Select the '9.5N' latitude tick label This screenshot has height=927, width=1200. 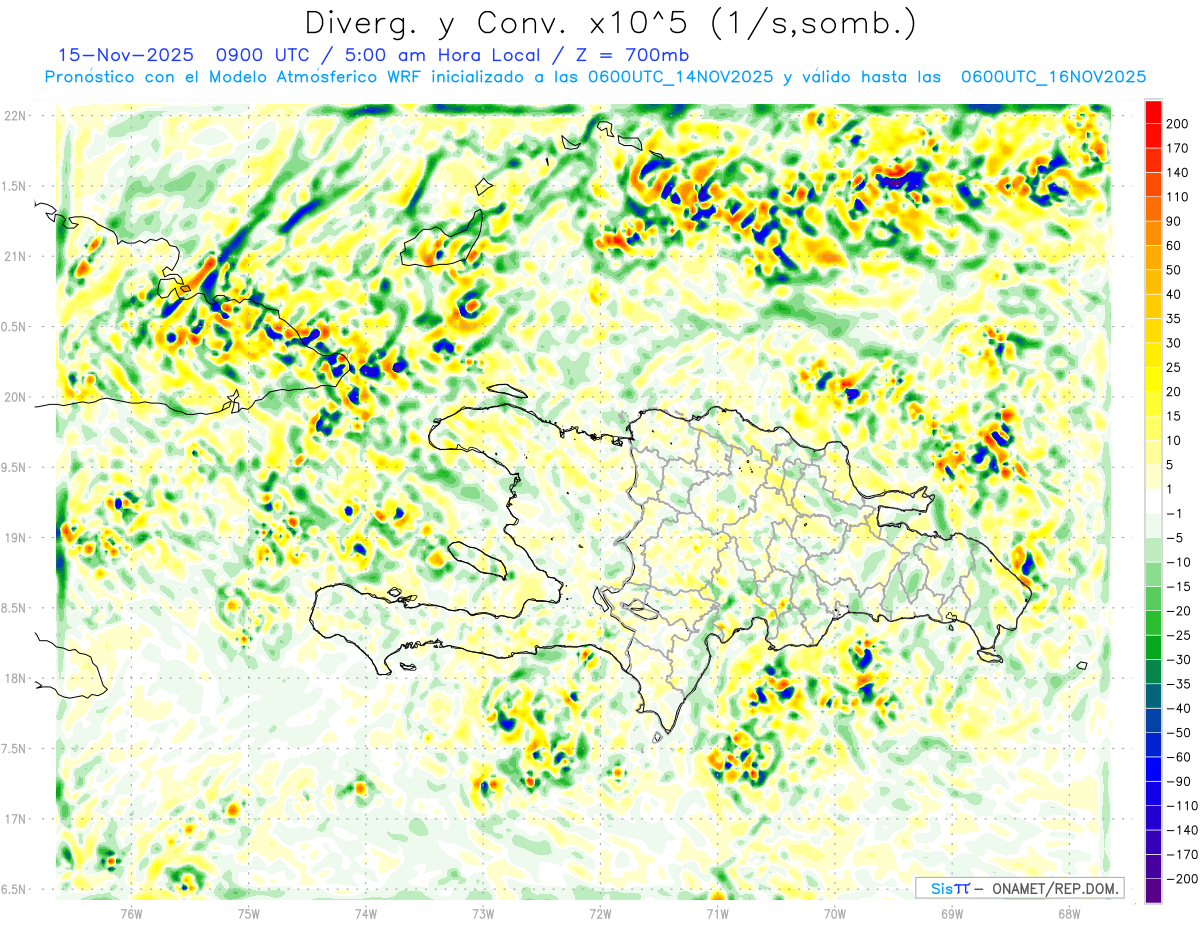(x=15, y=467)
